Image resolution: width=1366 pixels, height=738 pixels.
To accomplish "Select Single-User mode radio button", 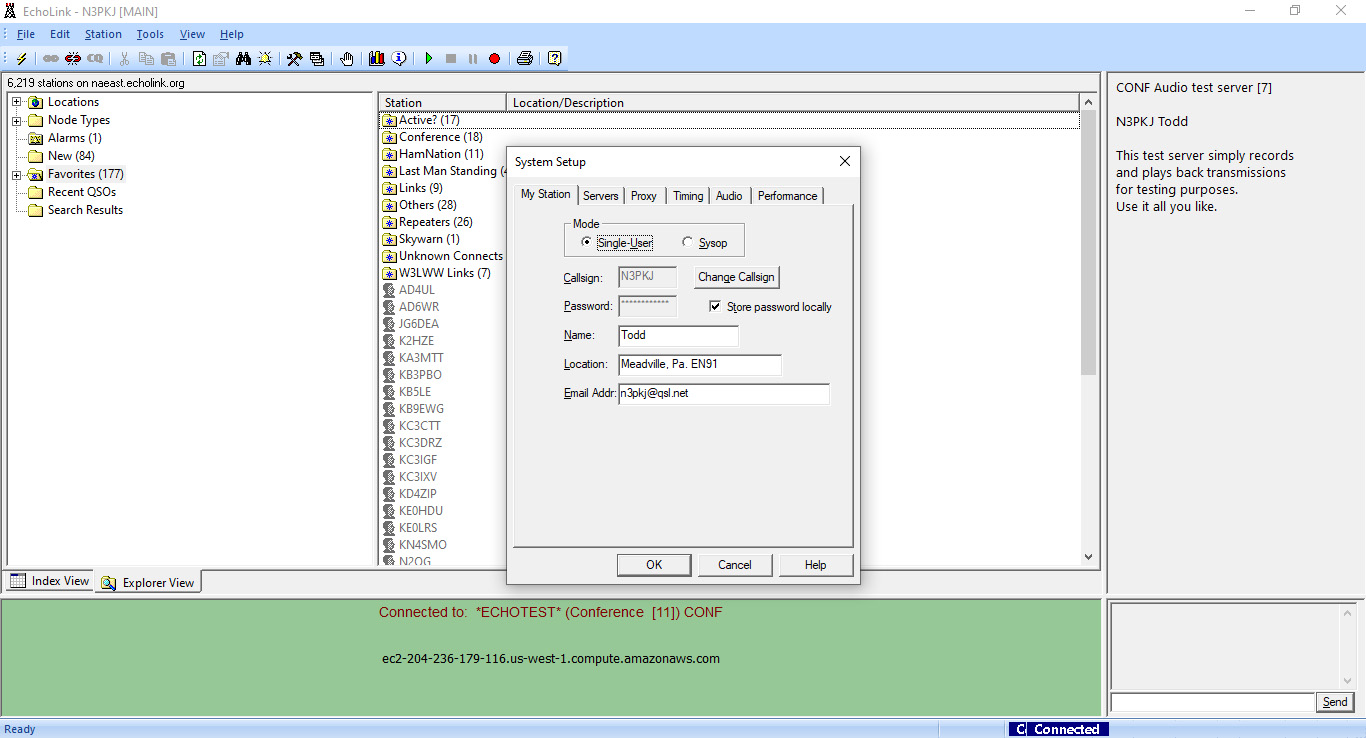I will [586, 243].
